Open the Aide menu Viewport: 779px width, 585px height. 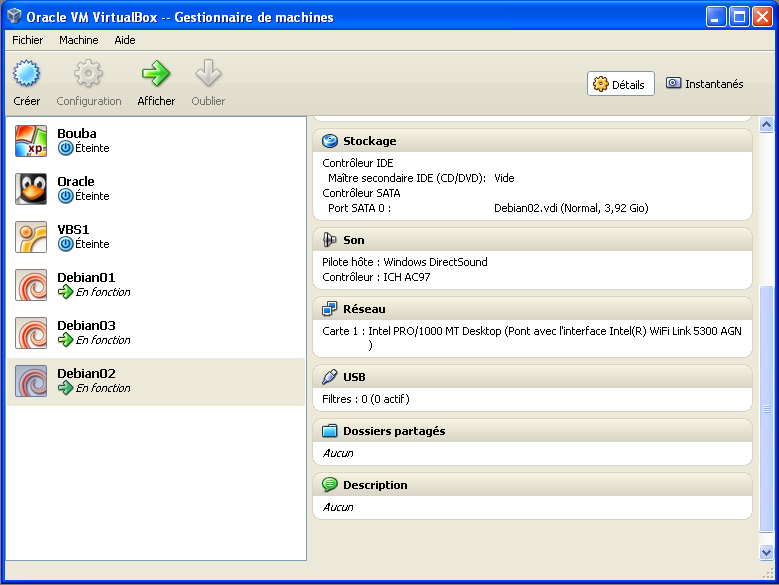click(125, 40)
